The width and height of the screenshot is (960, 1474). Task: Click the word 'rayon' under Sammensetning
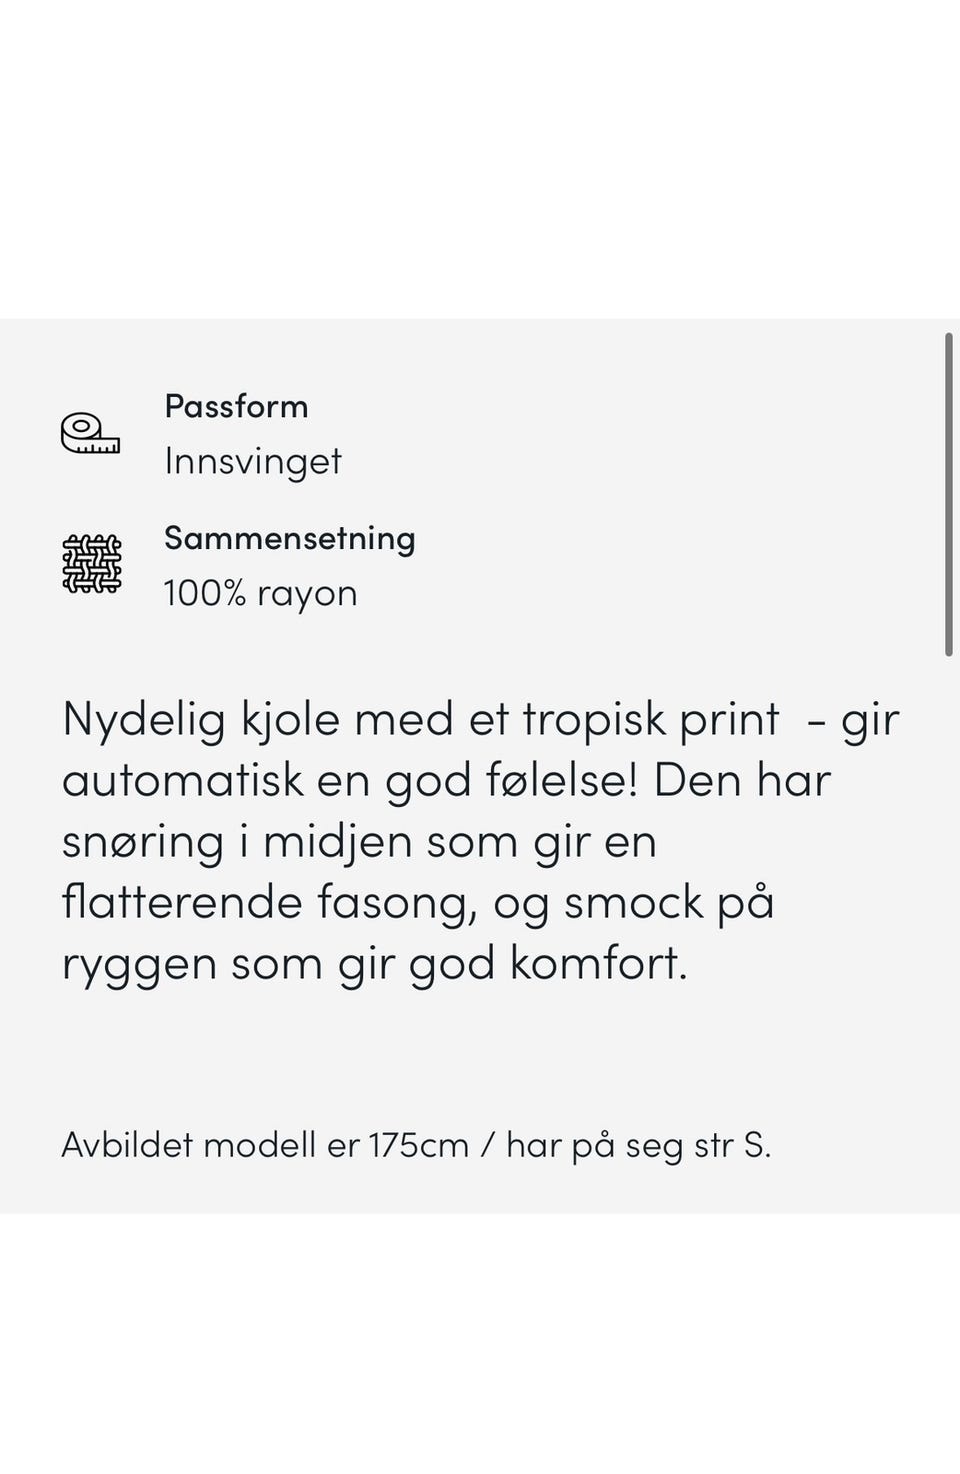[307, 594]
